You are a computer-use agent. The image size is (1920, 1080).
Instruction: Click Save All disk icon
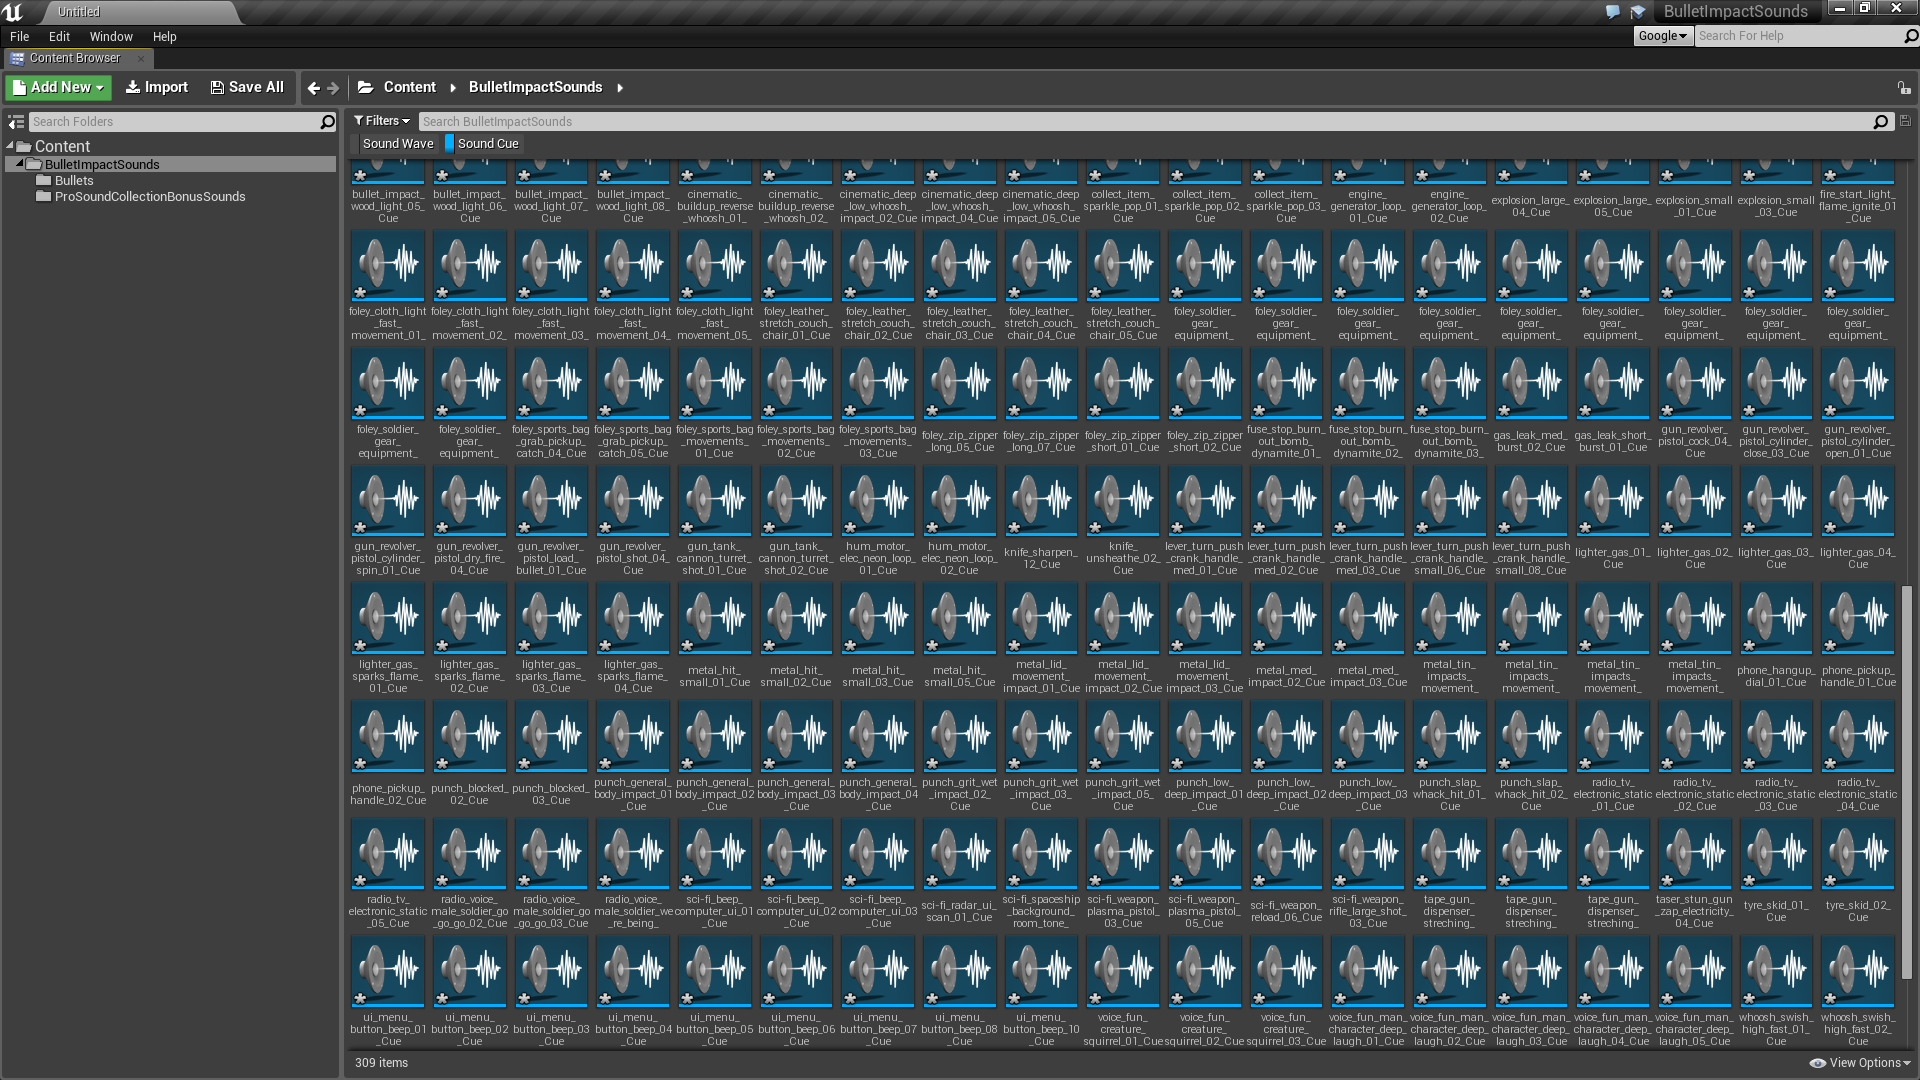click(x=217, y=88)
